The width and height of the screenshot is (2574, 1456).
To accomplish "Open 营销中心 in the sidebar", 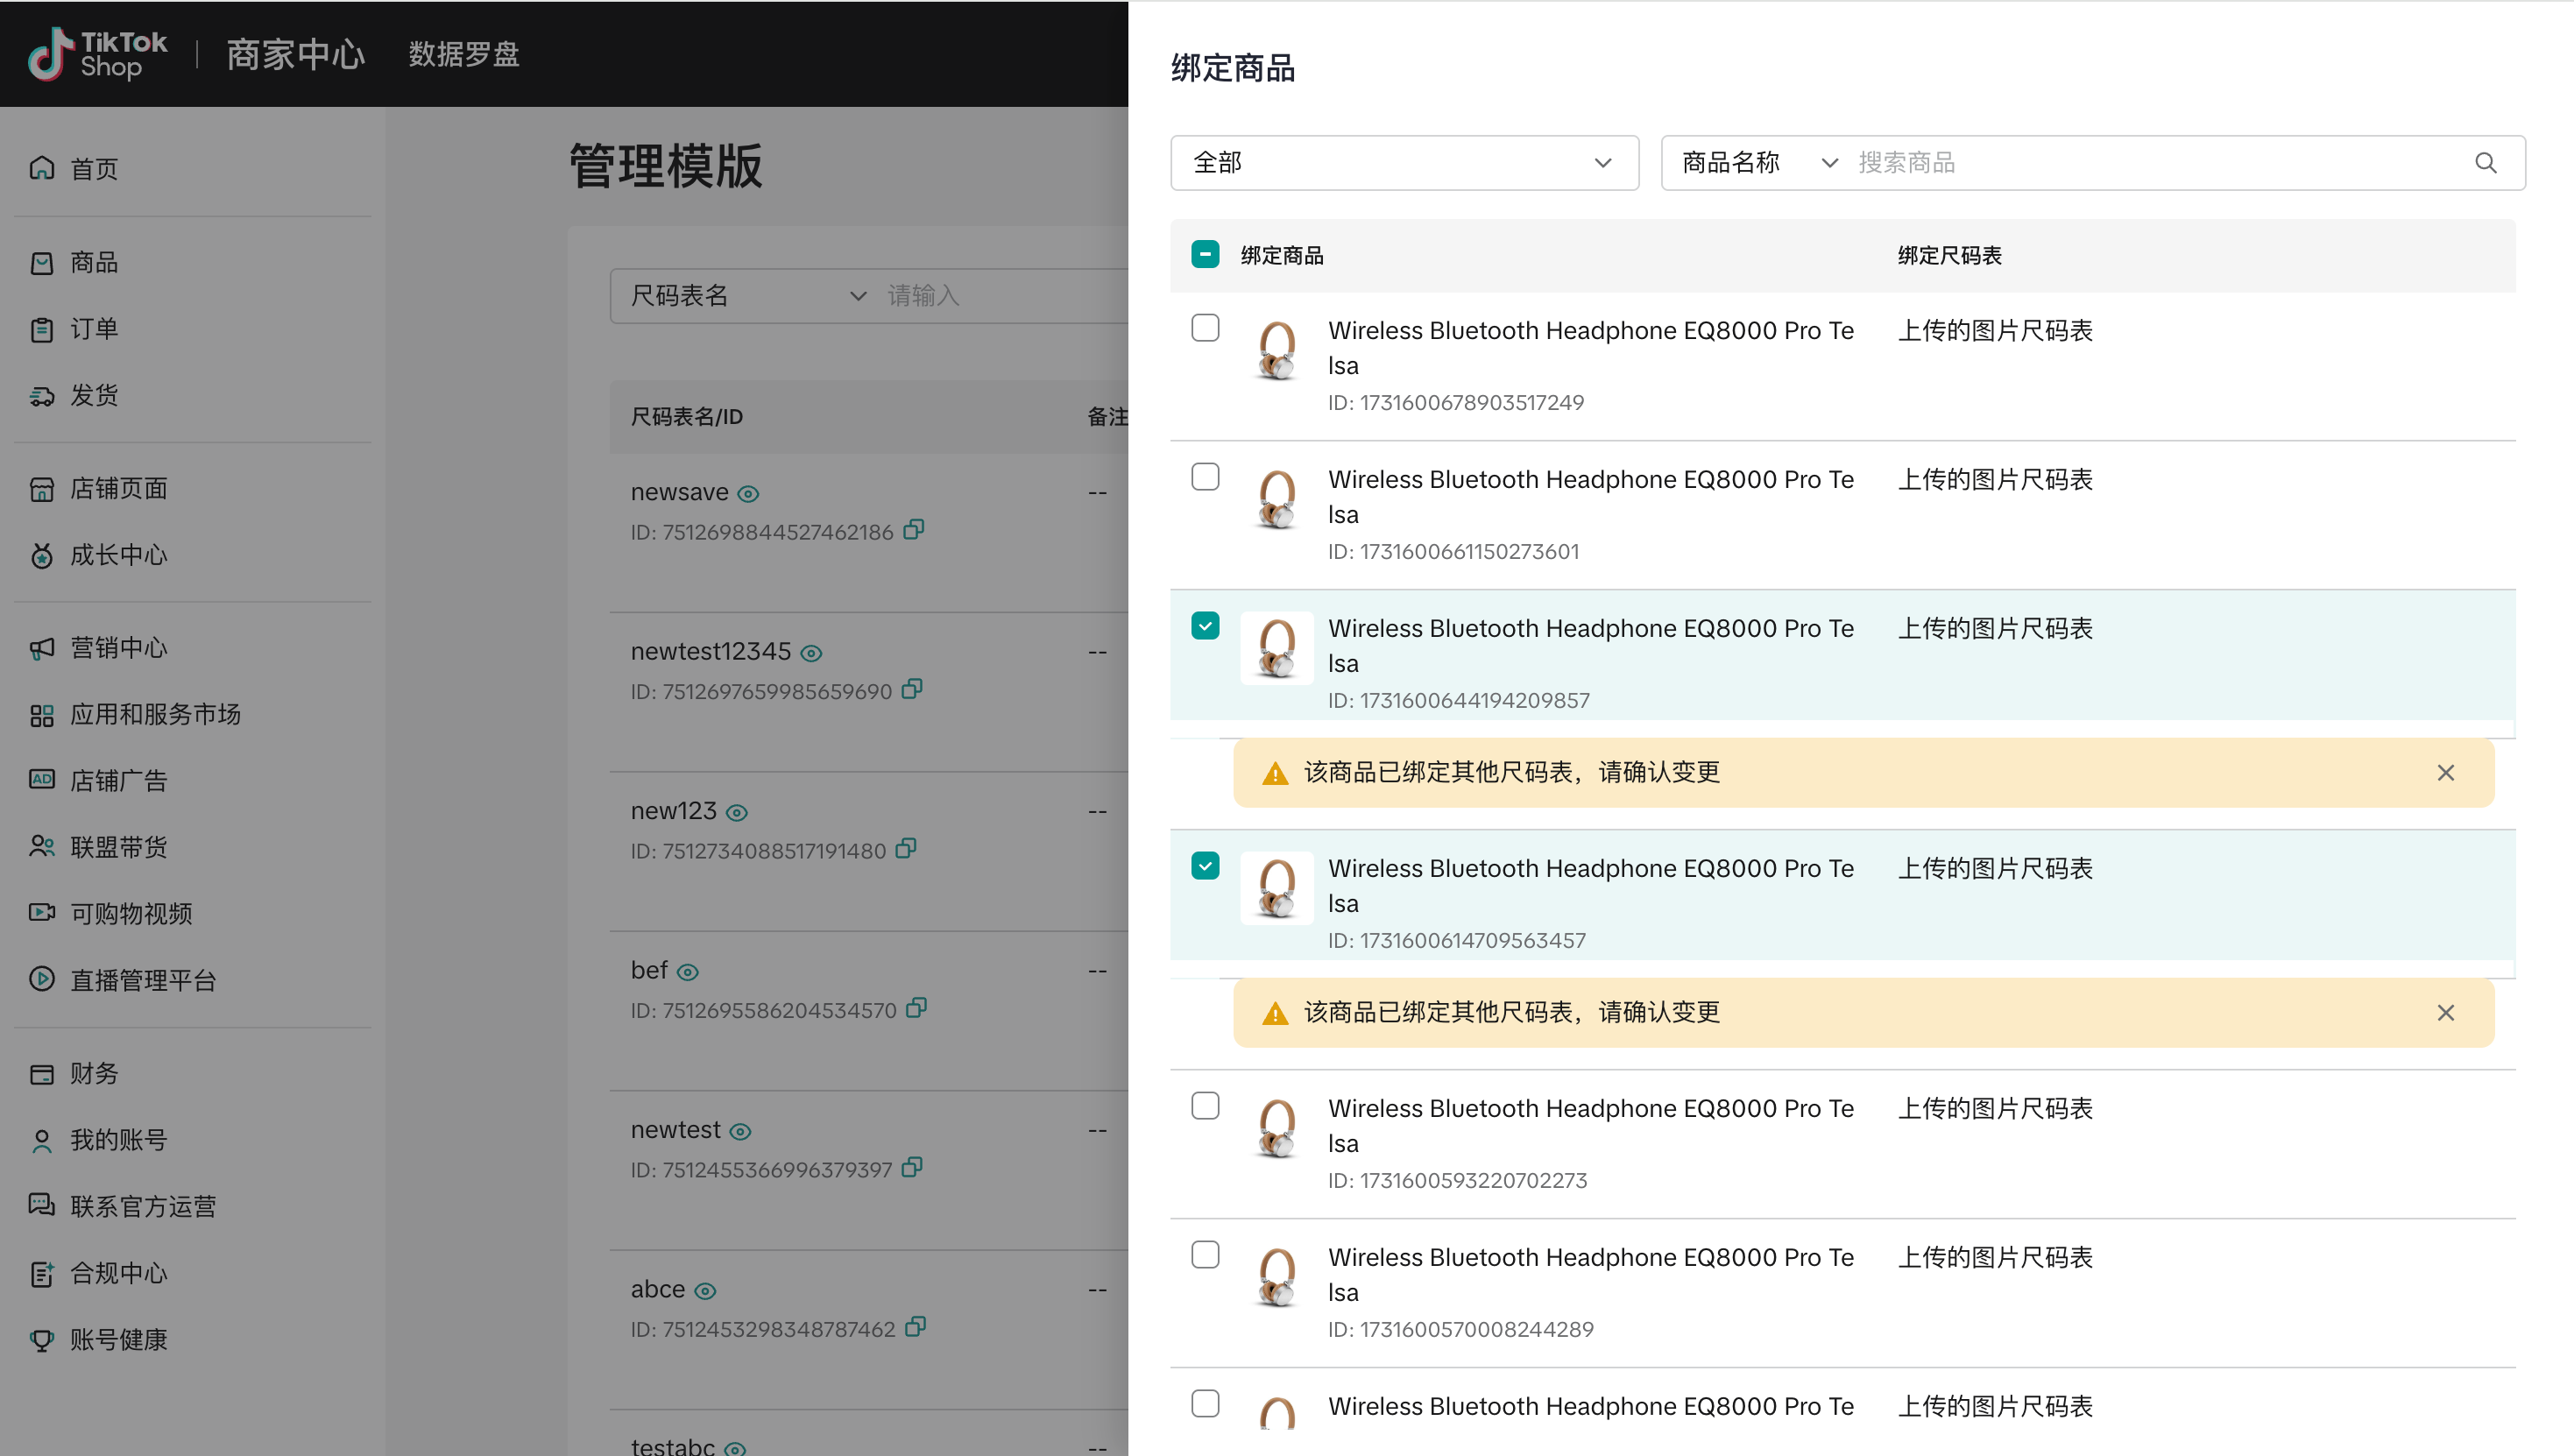I will [118, 648].
